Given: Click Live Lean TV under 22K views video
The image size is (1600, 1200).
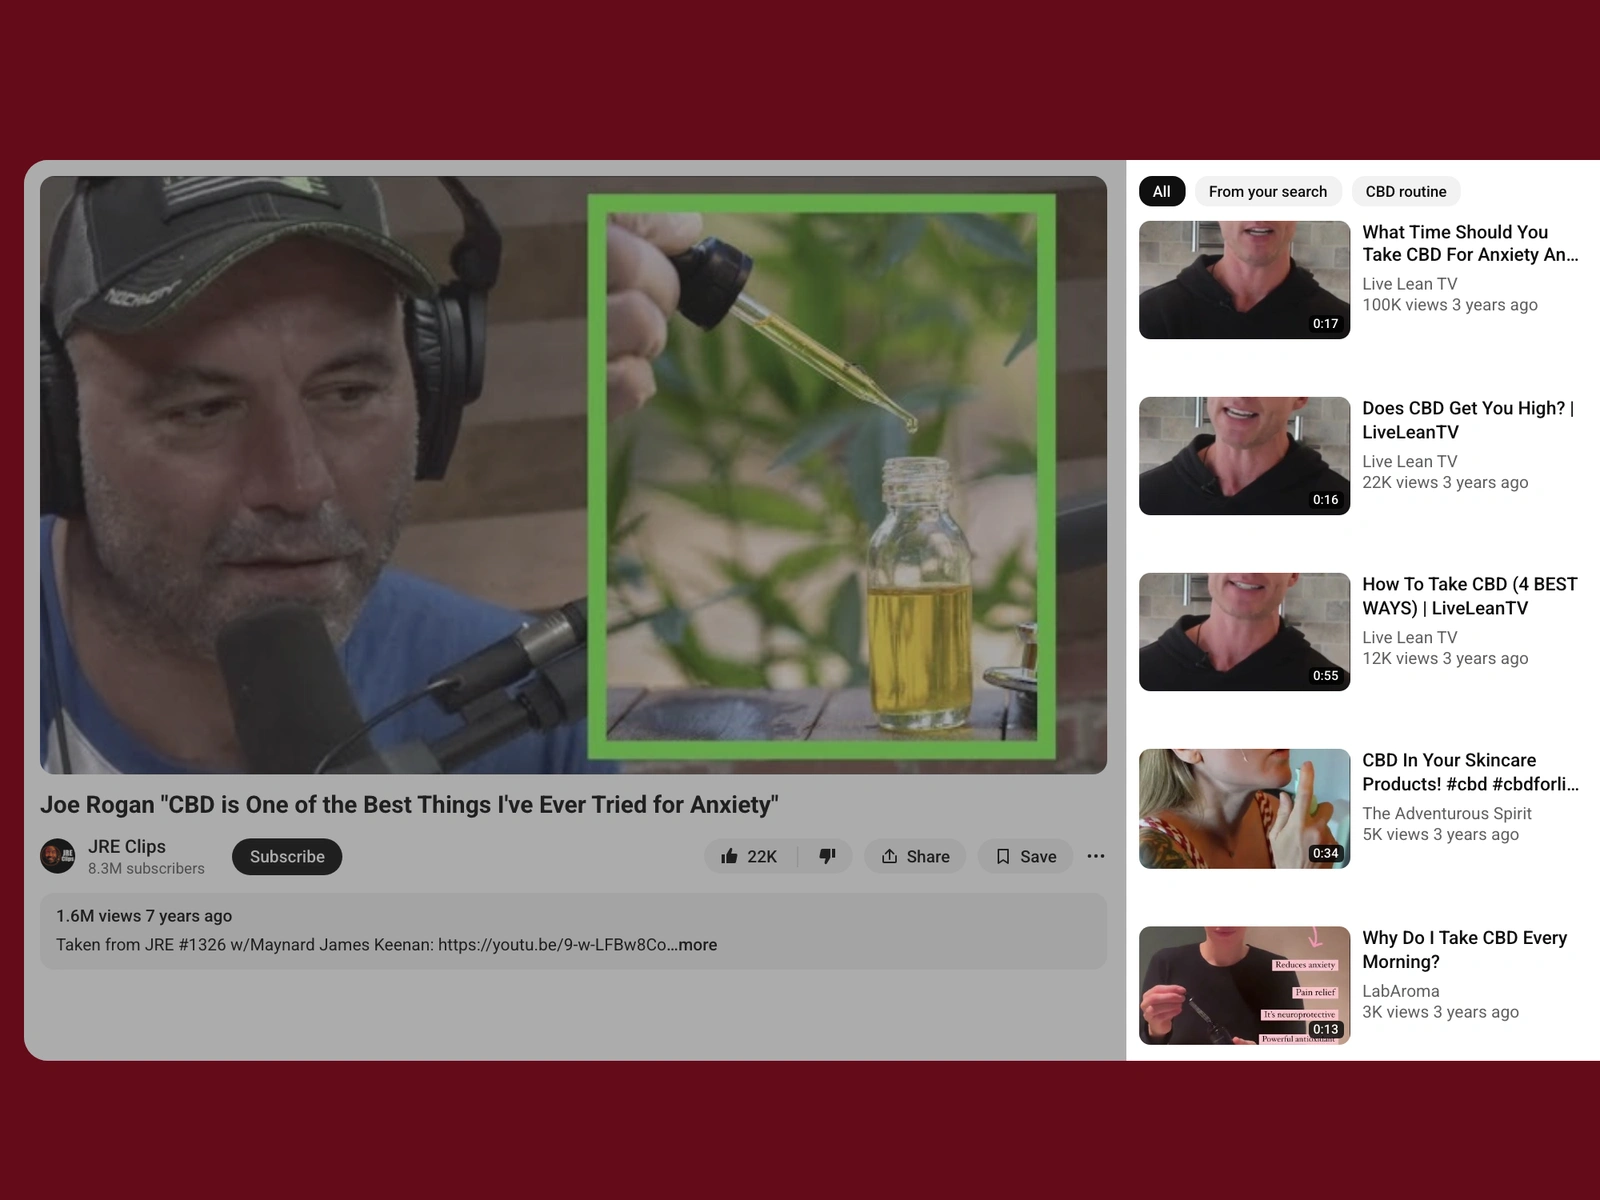Looking at the screenshot, I should pyautogui.click(x=1410, y=461).
